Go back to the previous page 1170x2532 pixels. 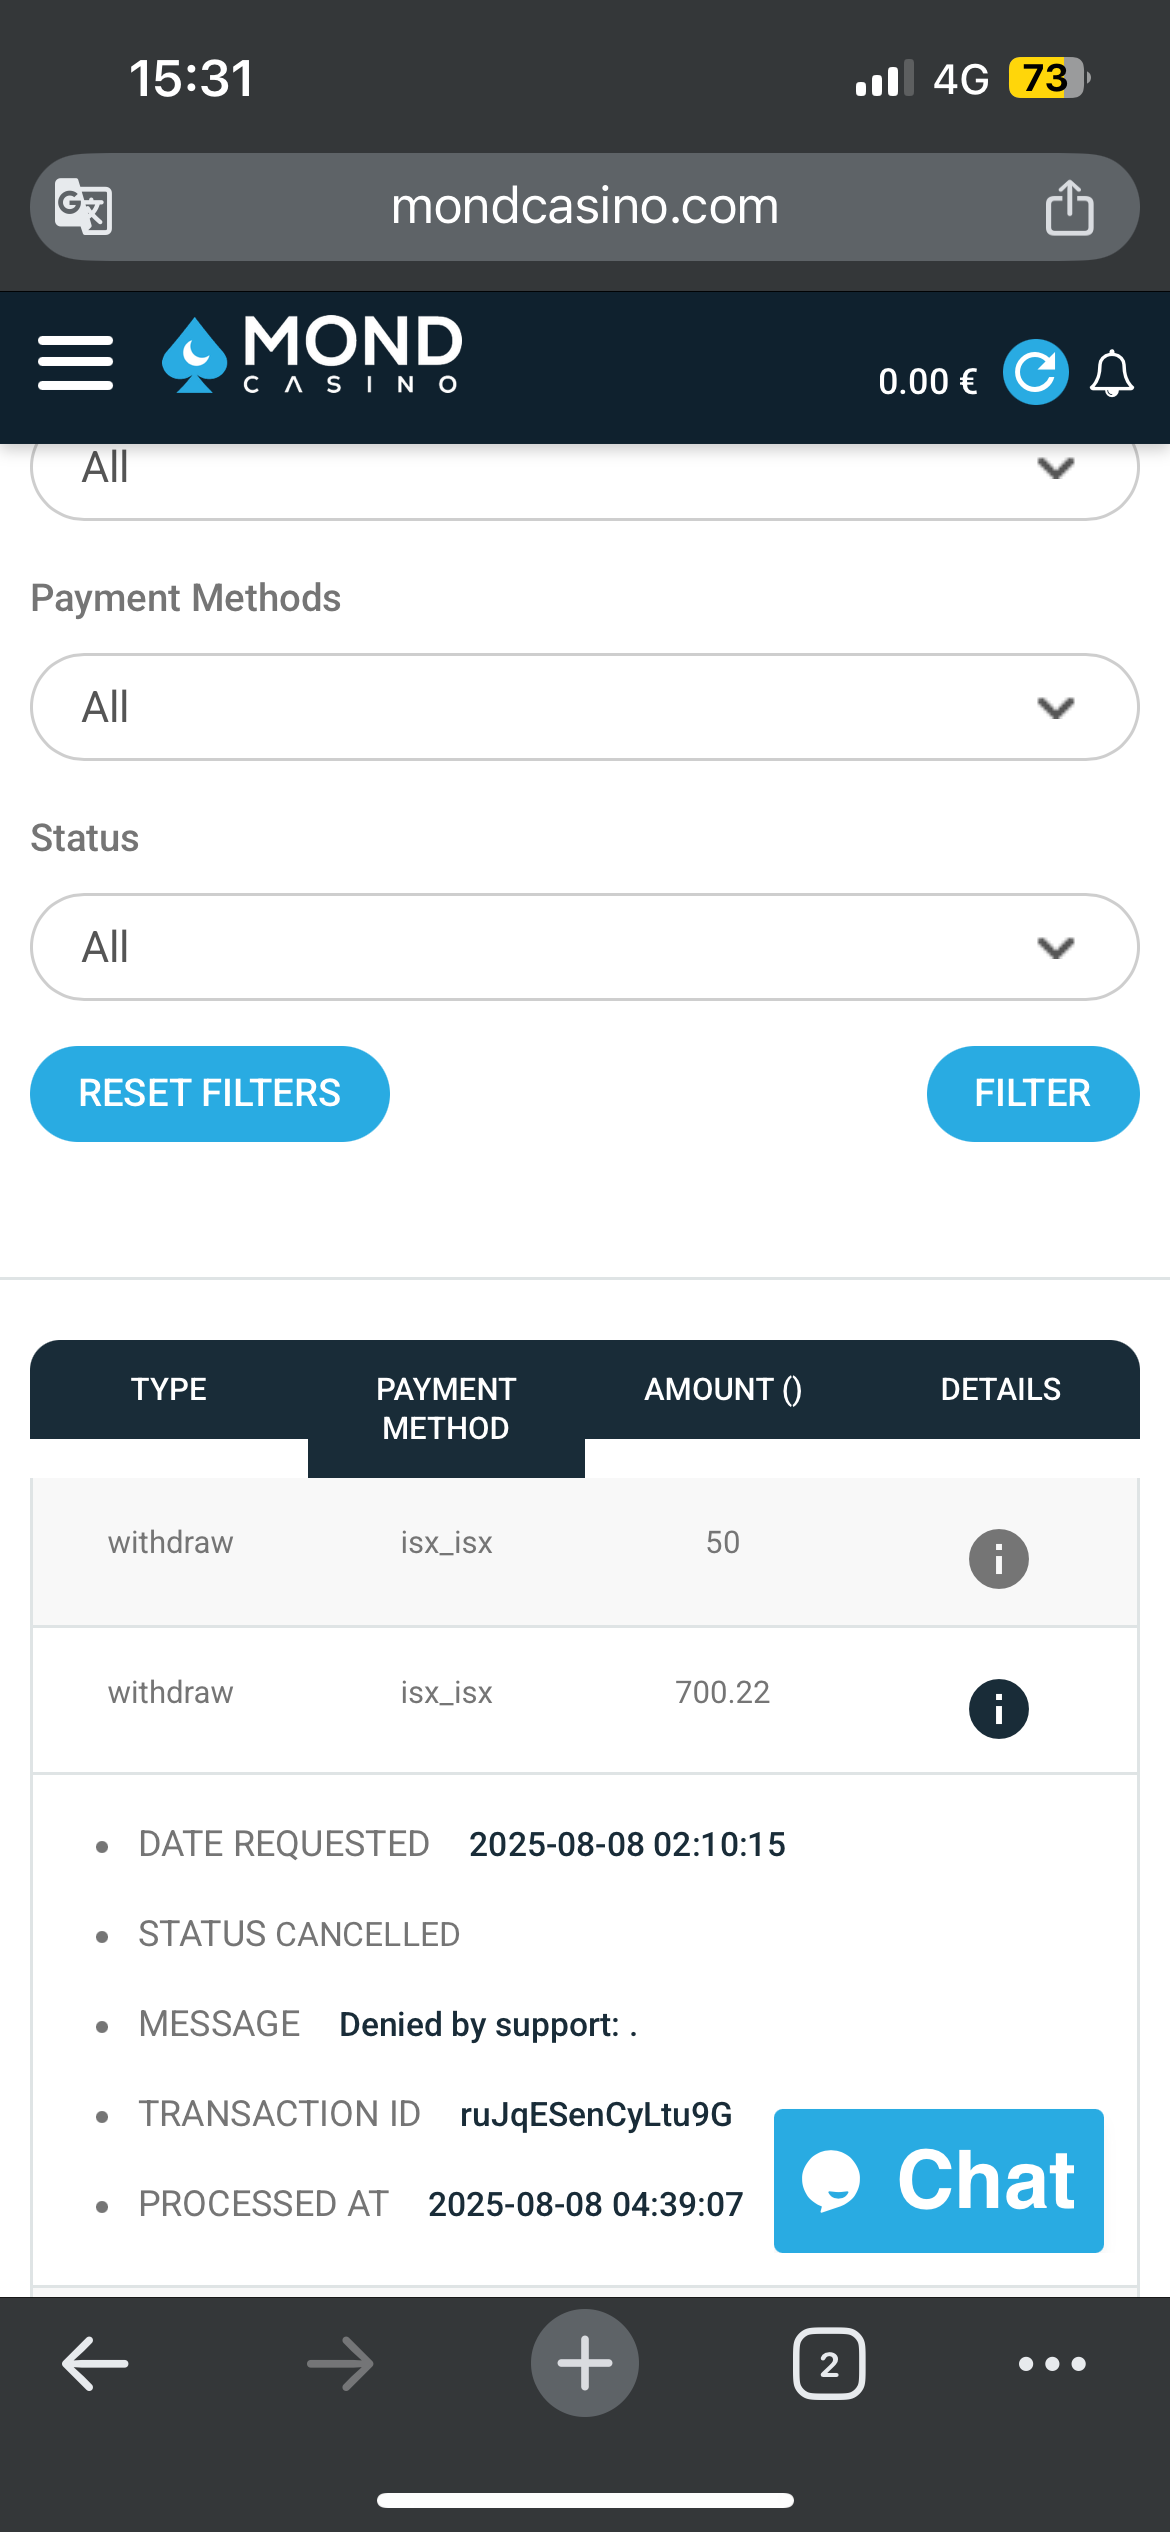coord(95,2364)
